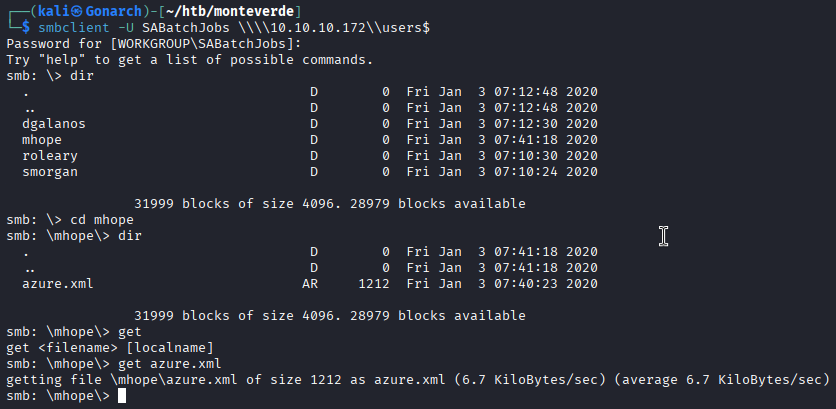Select the smorgan directory entry

tap(49, 172)
